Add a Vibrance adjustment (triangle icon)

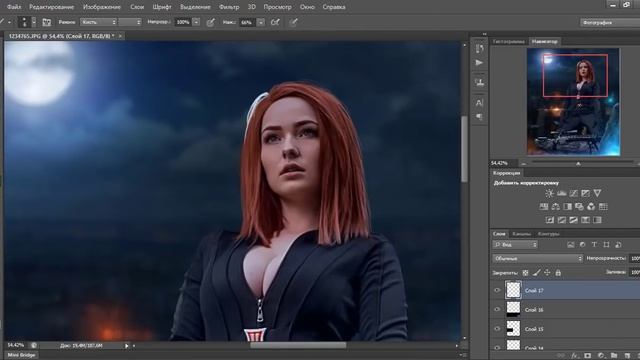click(597, 193)
